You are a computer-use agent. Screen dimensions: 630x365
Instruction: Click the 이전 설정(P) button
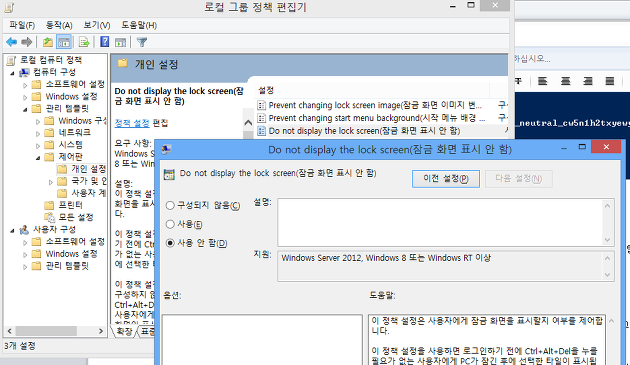446,178
